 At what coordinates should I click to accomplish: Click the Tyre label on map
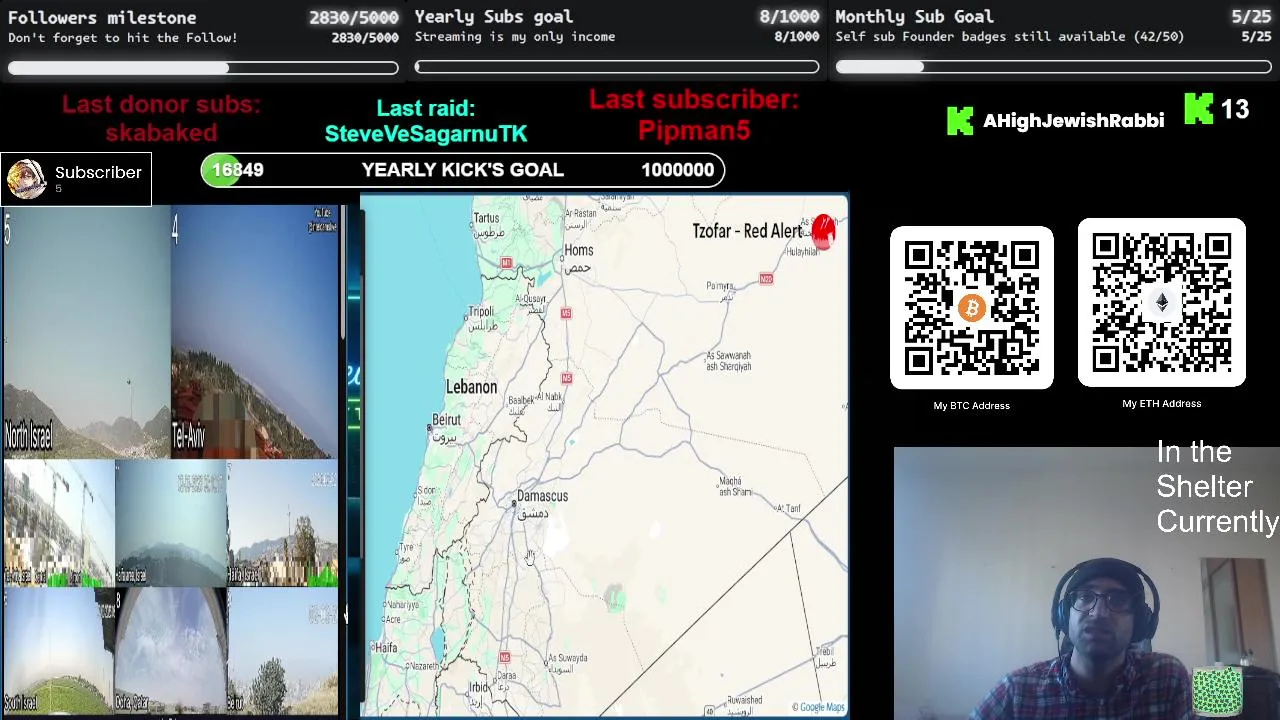point(405,548)
